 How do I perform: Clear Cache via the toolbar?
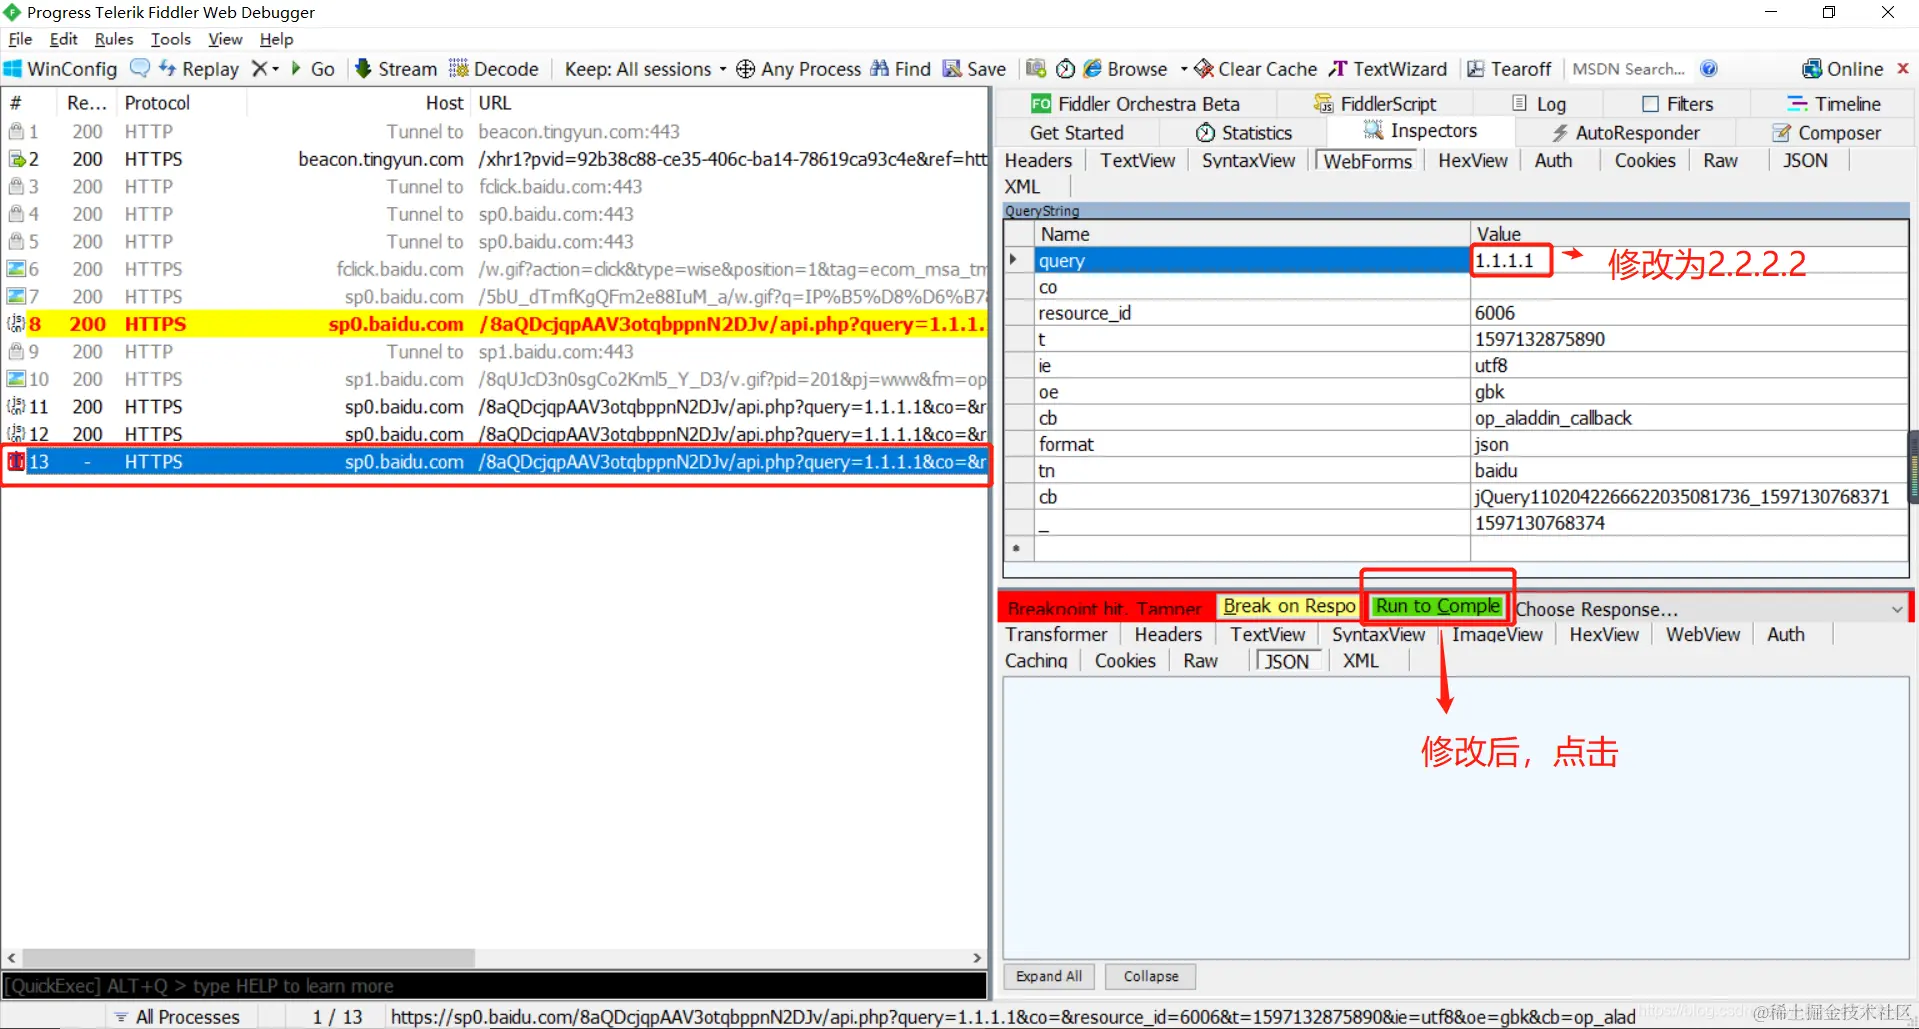coord(1256,69)
